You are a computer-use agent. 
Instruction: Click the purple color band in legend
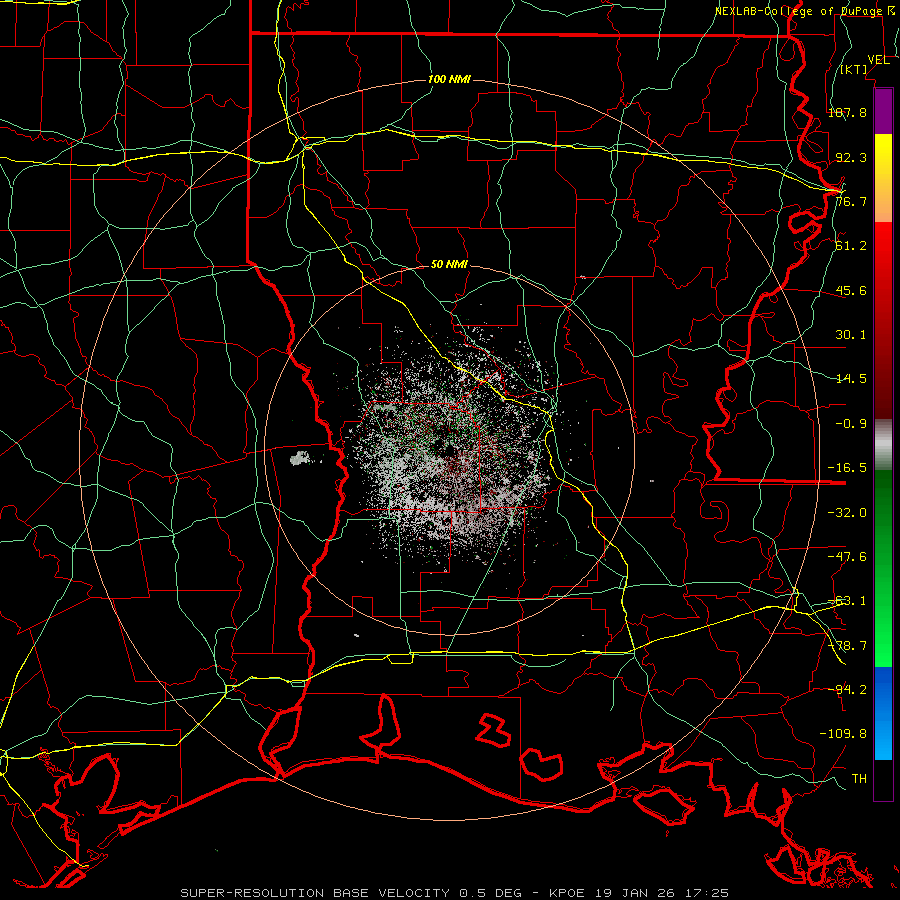coord(883,111)
